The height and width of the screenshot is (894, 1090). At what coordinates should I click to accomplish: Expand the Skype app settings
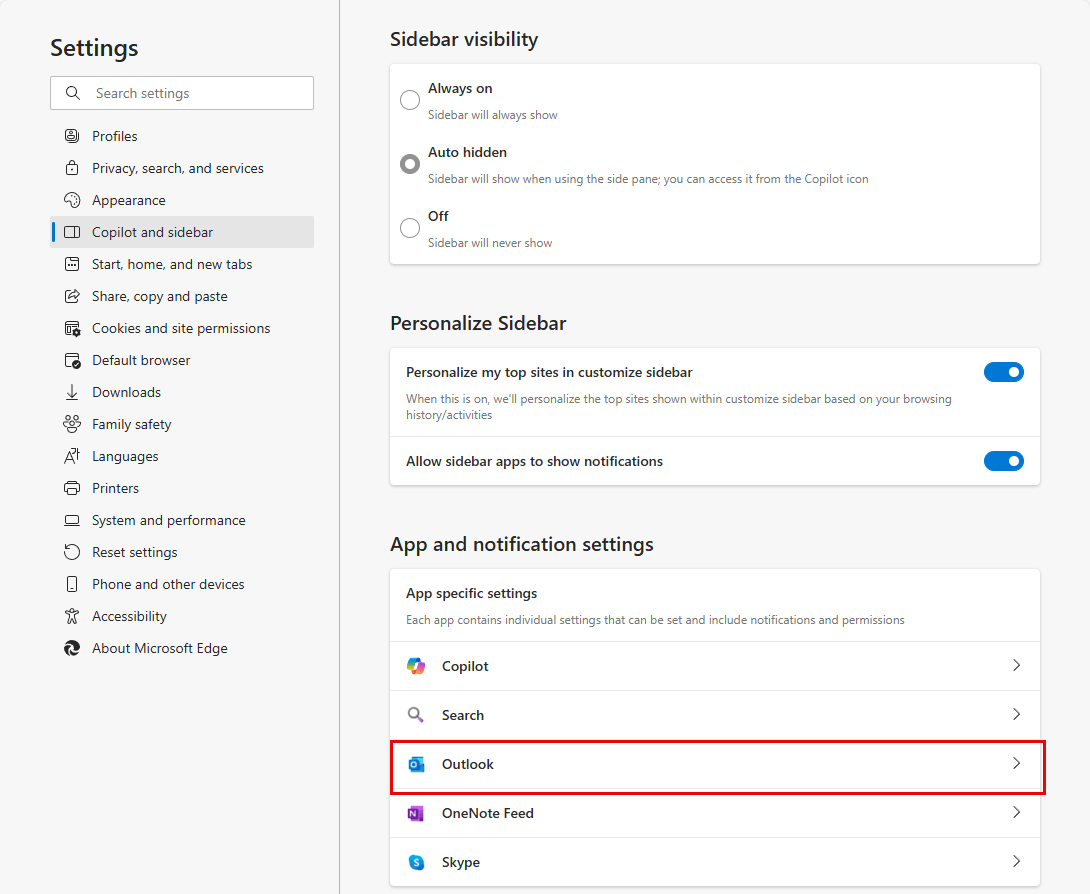pos(1016,862)
